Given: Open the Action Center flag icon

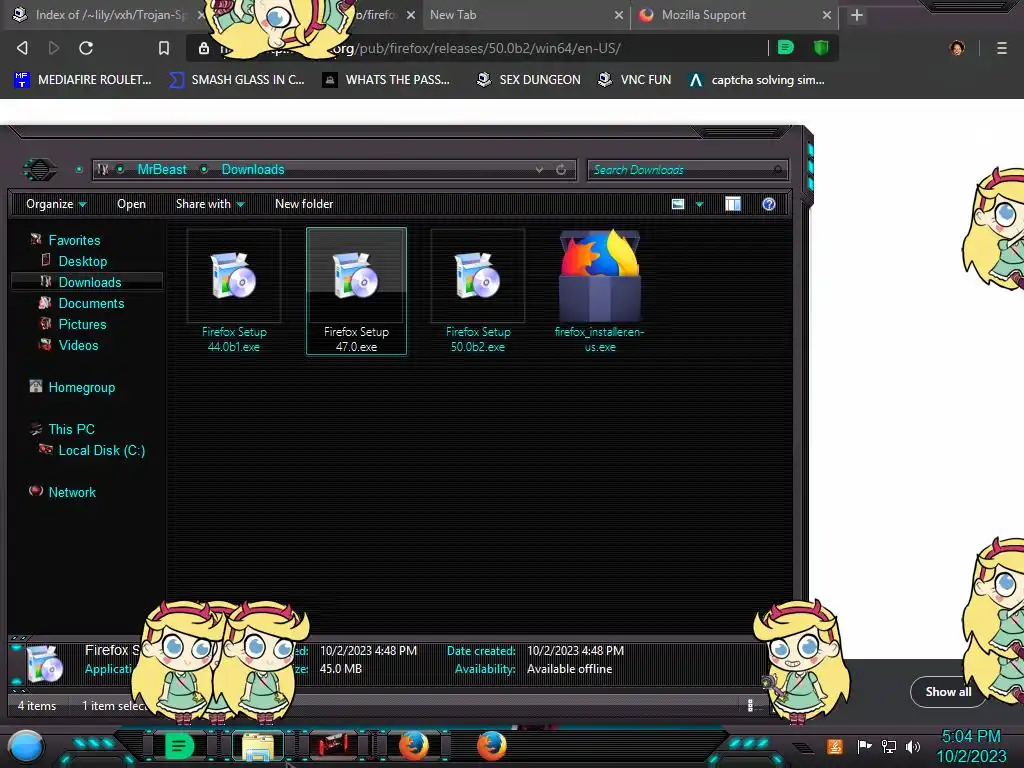Looking at the screenshot, I should click(865, 746).
